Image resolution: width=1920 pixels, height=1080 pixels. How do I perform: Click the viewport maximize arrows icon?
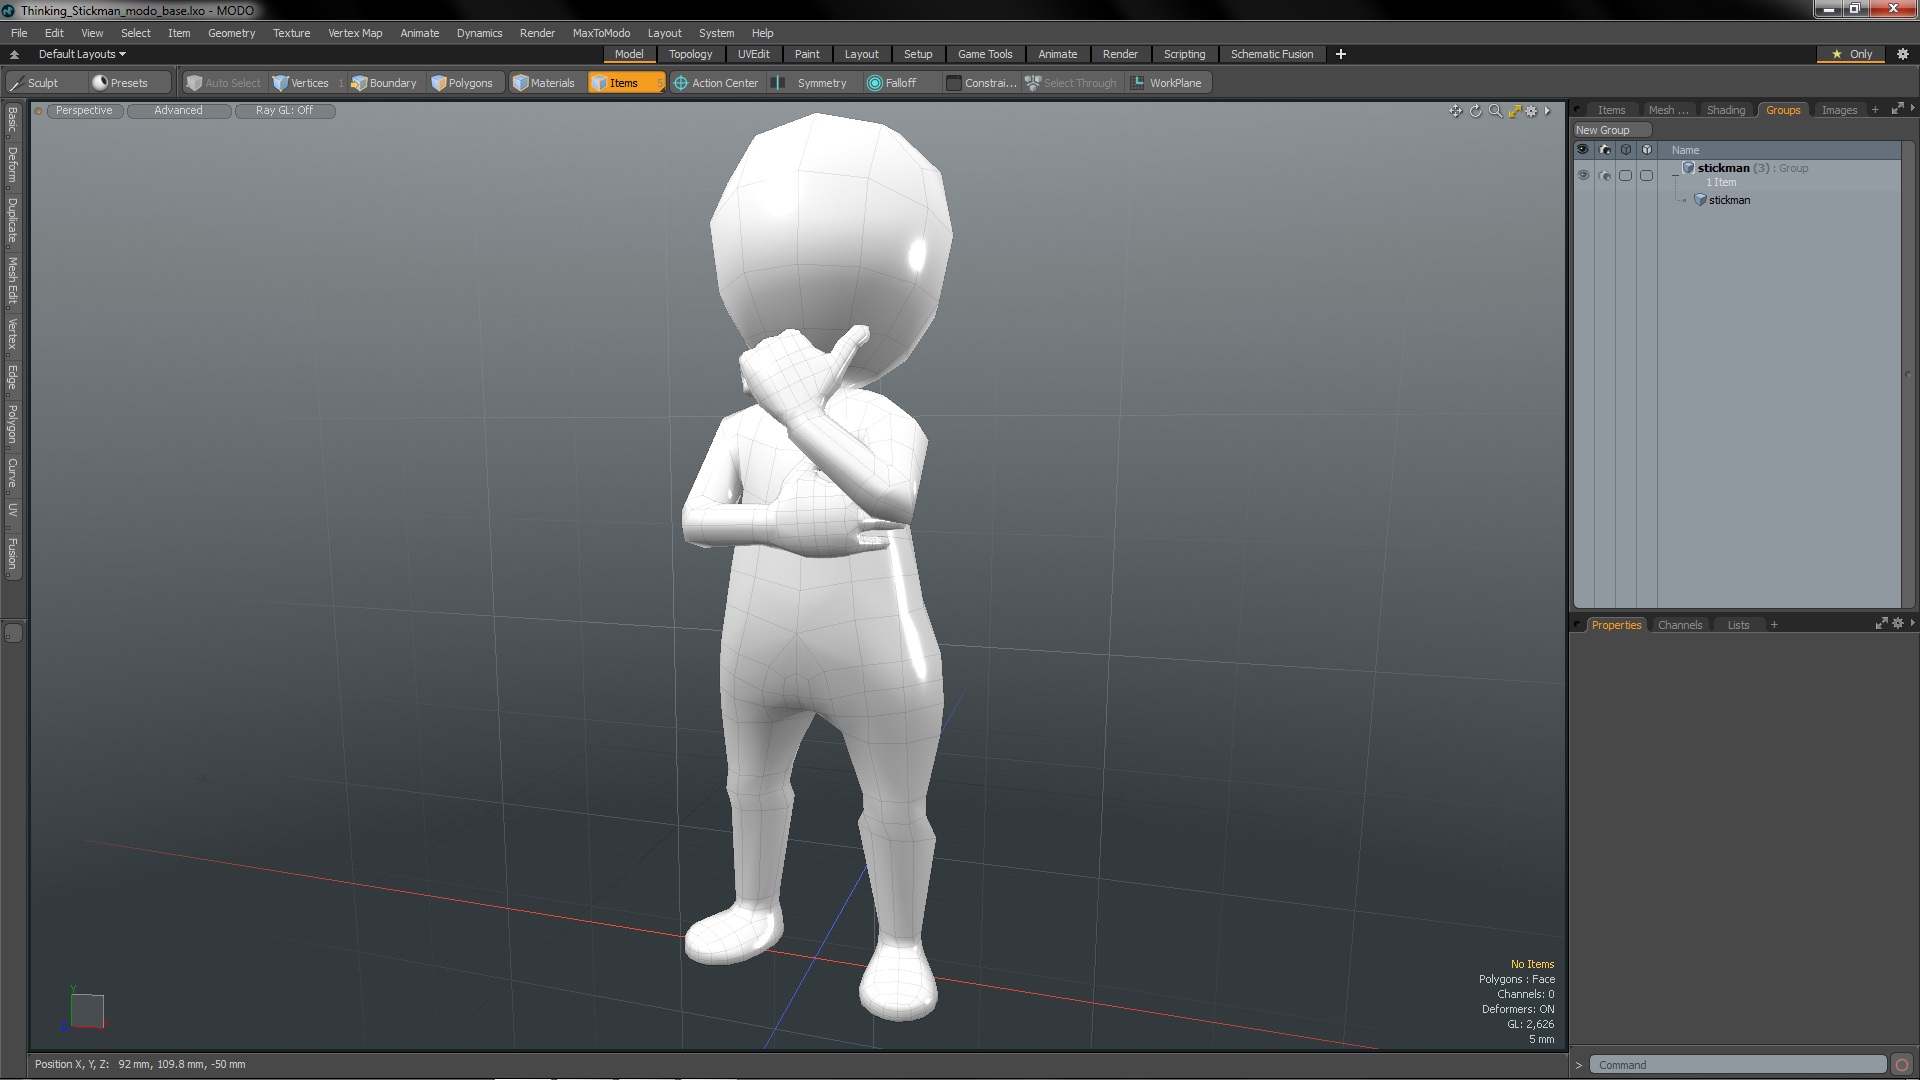(x=1514, y=111)
